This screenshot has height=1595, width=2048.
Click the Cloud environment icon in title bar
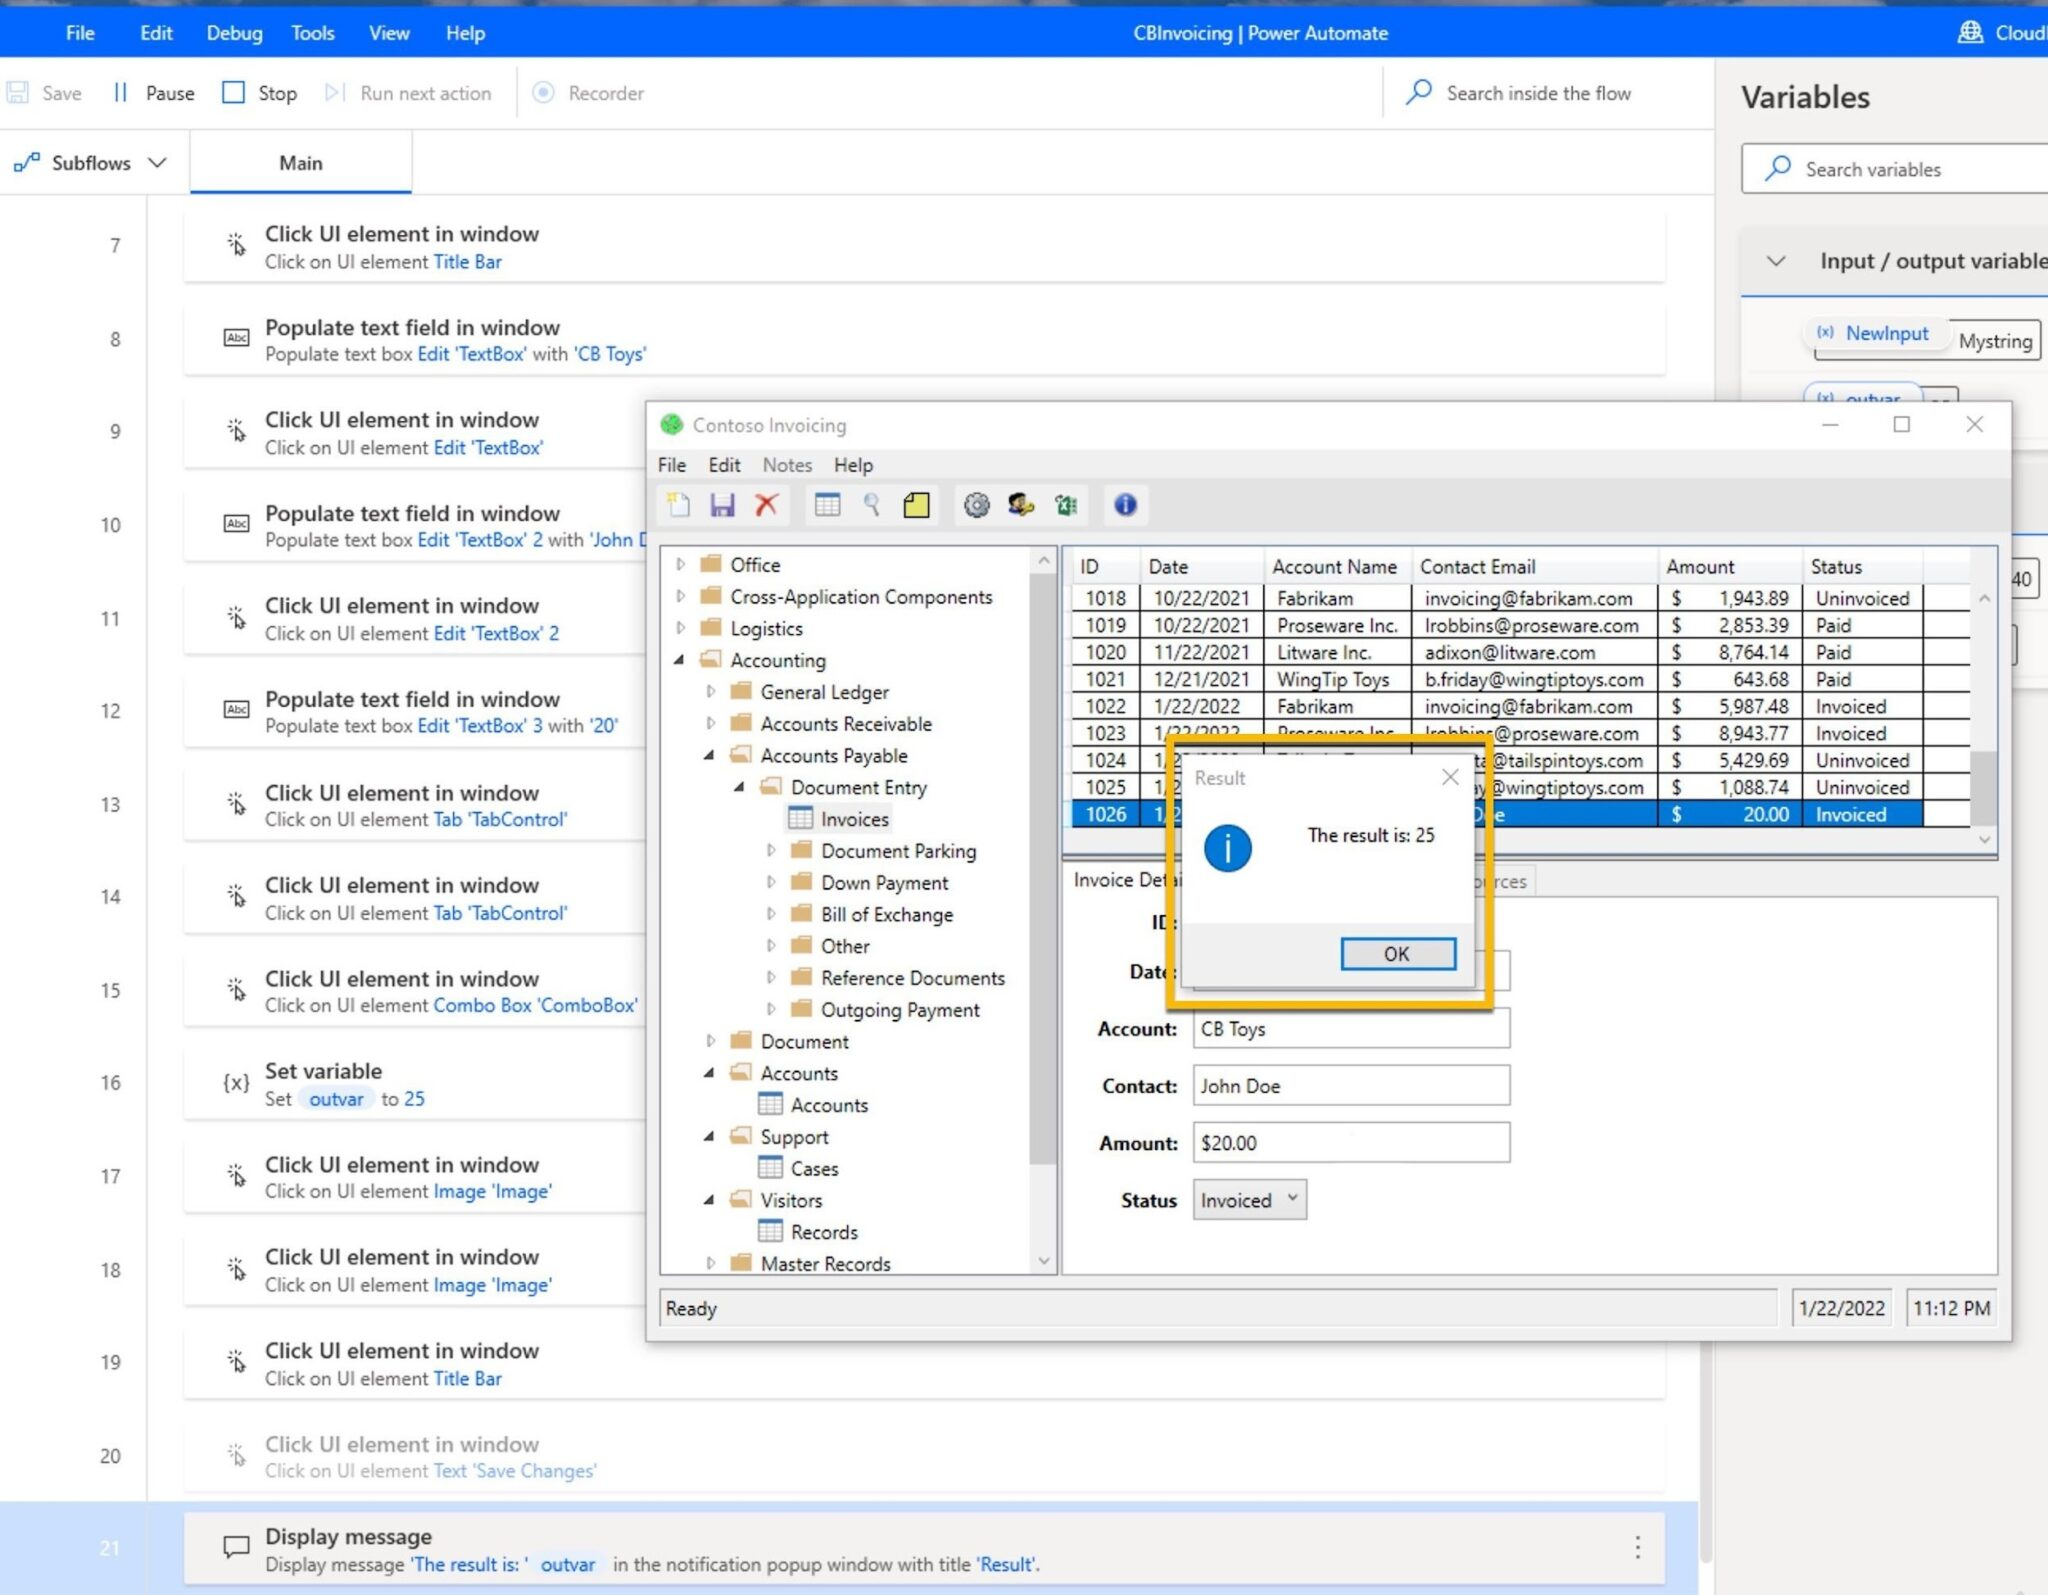click(x=1970, y=32)
